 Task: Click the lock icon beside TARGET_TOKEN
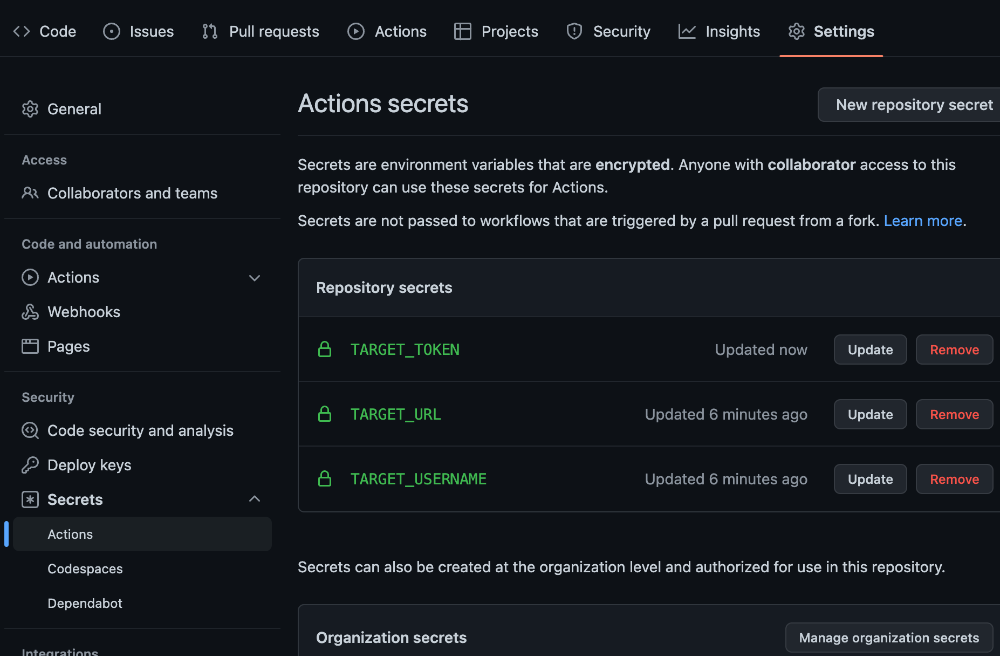(325, 349)
